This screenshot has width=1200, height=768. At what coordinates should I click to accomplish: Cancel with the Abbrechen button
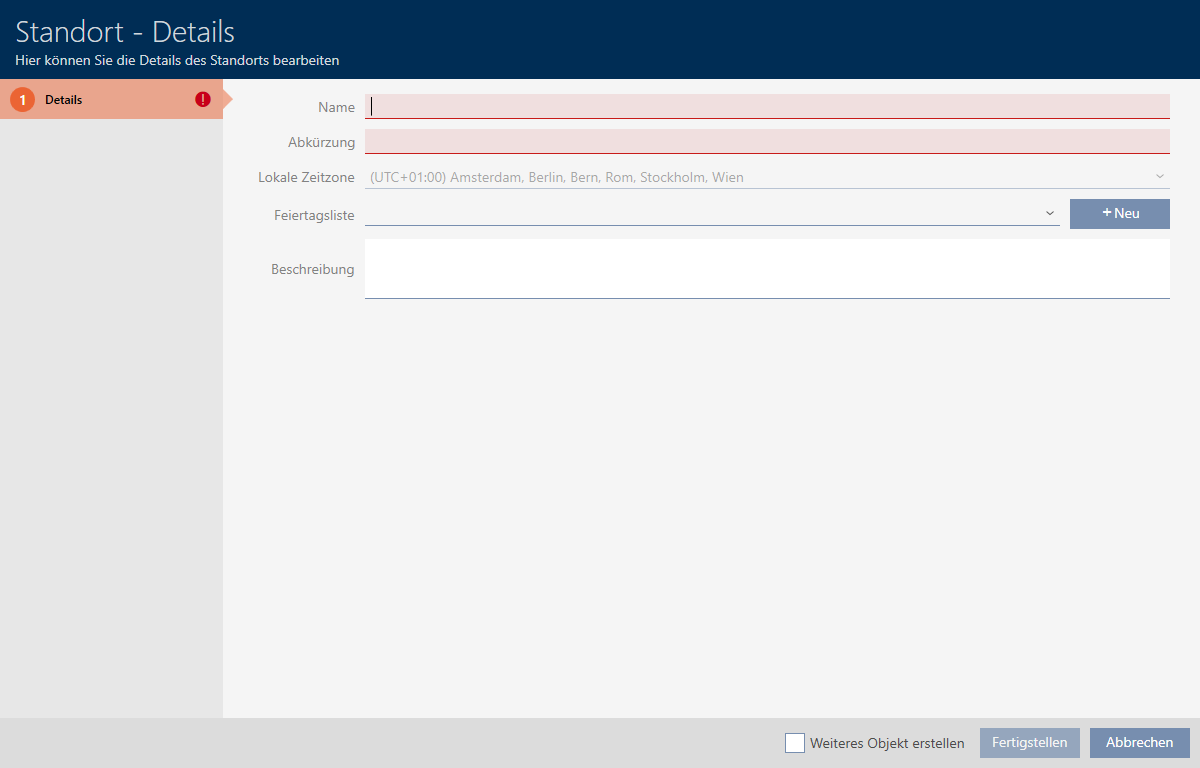pyautogui.click(x=1139, y=743)
